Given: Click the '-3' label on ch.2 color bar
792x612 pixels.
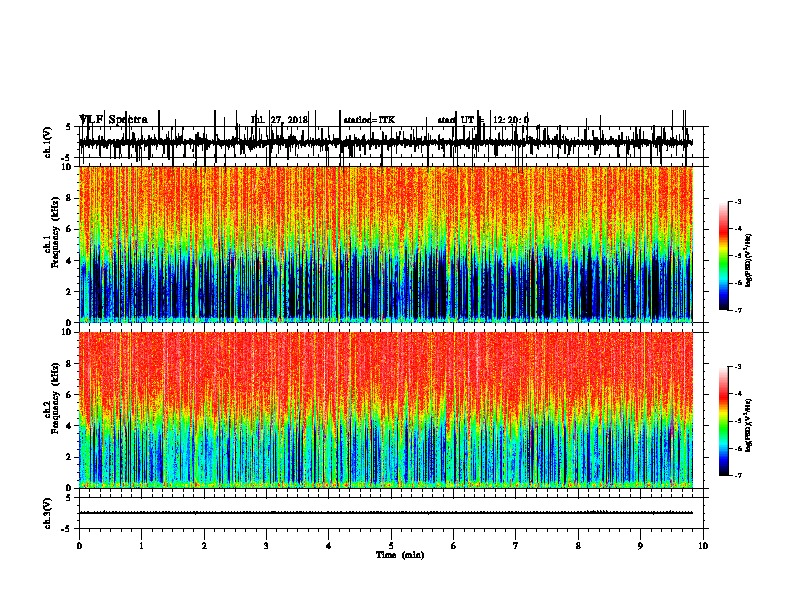Looking at the screenshot, I should tap(737, 367).
